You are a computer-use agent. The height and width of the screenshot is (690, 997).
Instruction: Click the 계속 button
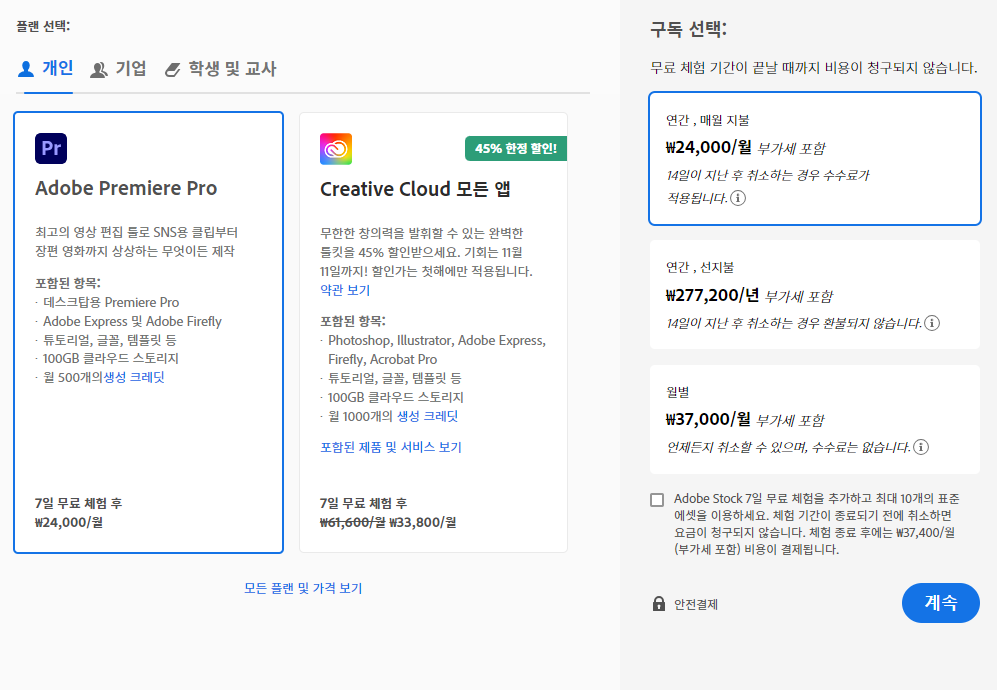point(940,603)
